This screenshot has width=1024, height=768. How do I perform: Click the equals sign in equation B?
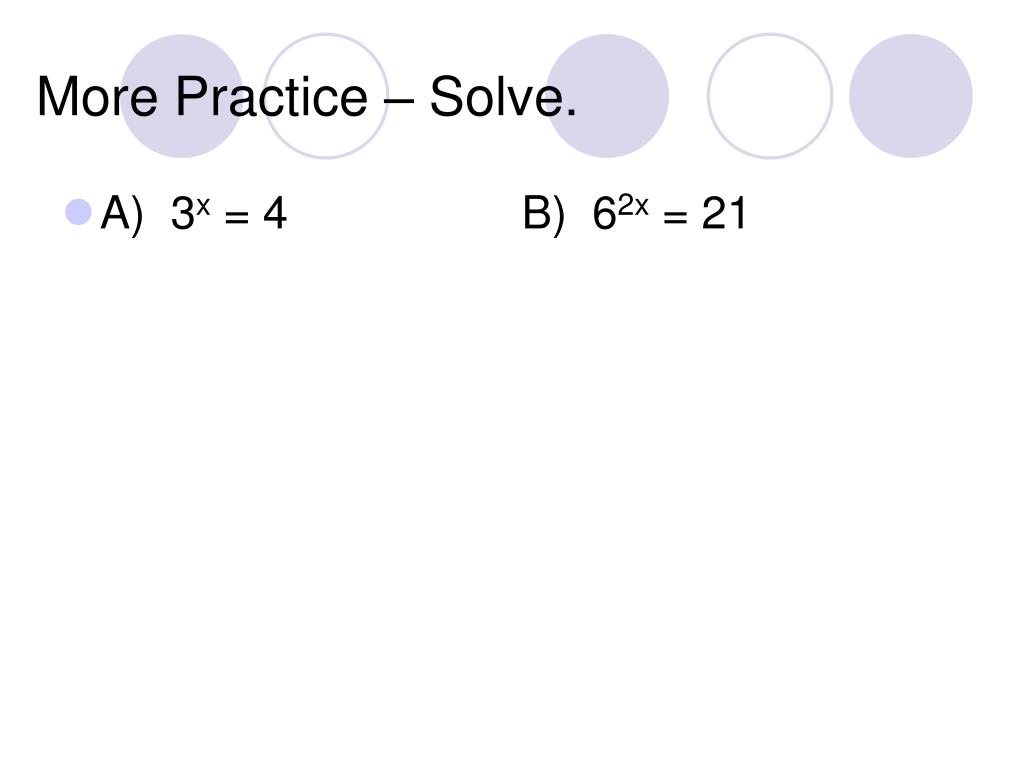tap(675, 217)
